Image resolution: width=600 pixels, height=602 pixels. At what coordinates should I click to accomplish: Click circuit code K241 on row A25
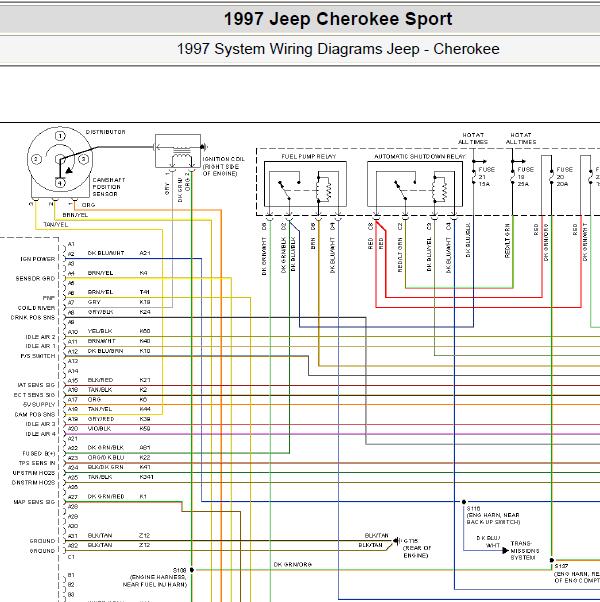pyautogui.click(x=147, y=477)
